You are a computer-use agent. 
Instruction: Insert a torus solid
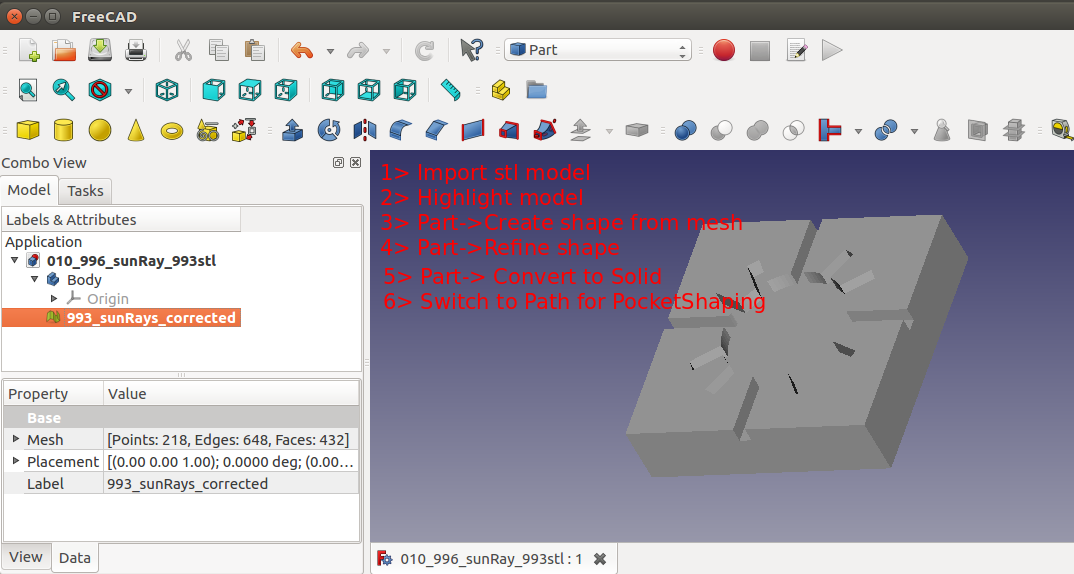[172, 130]
